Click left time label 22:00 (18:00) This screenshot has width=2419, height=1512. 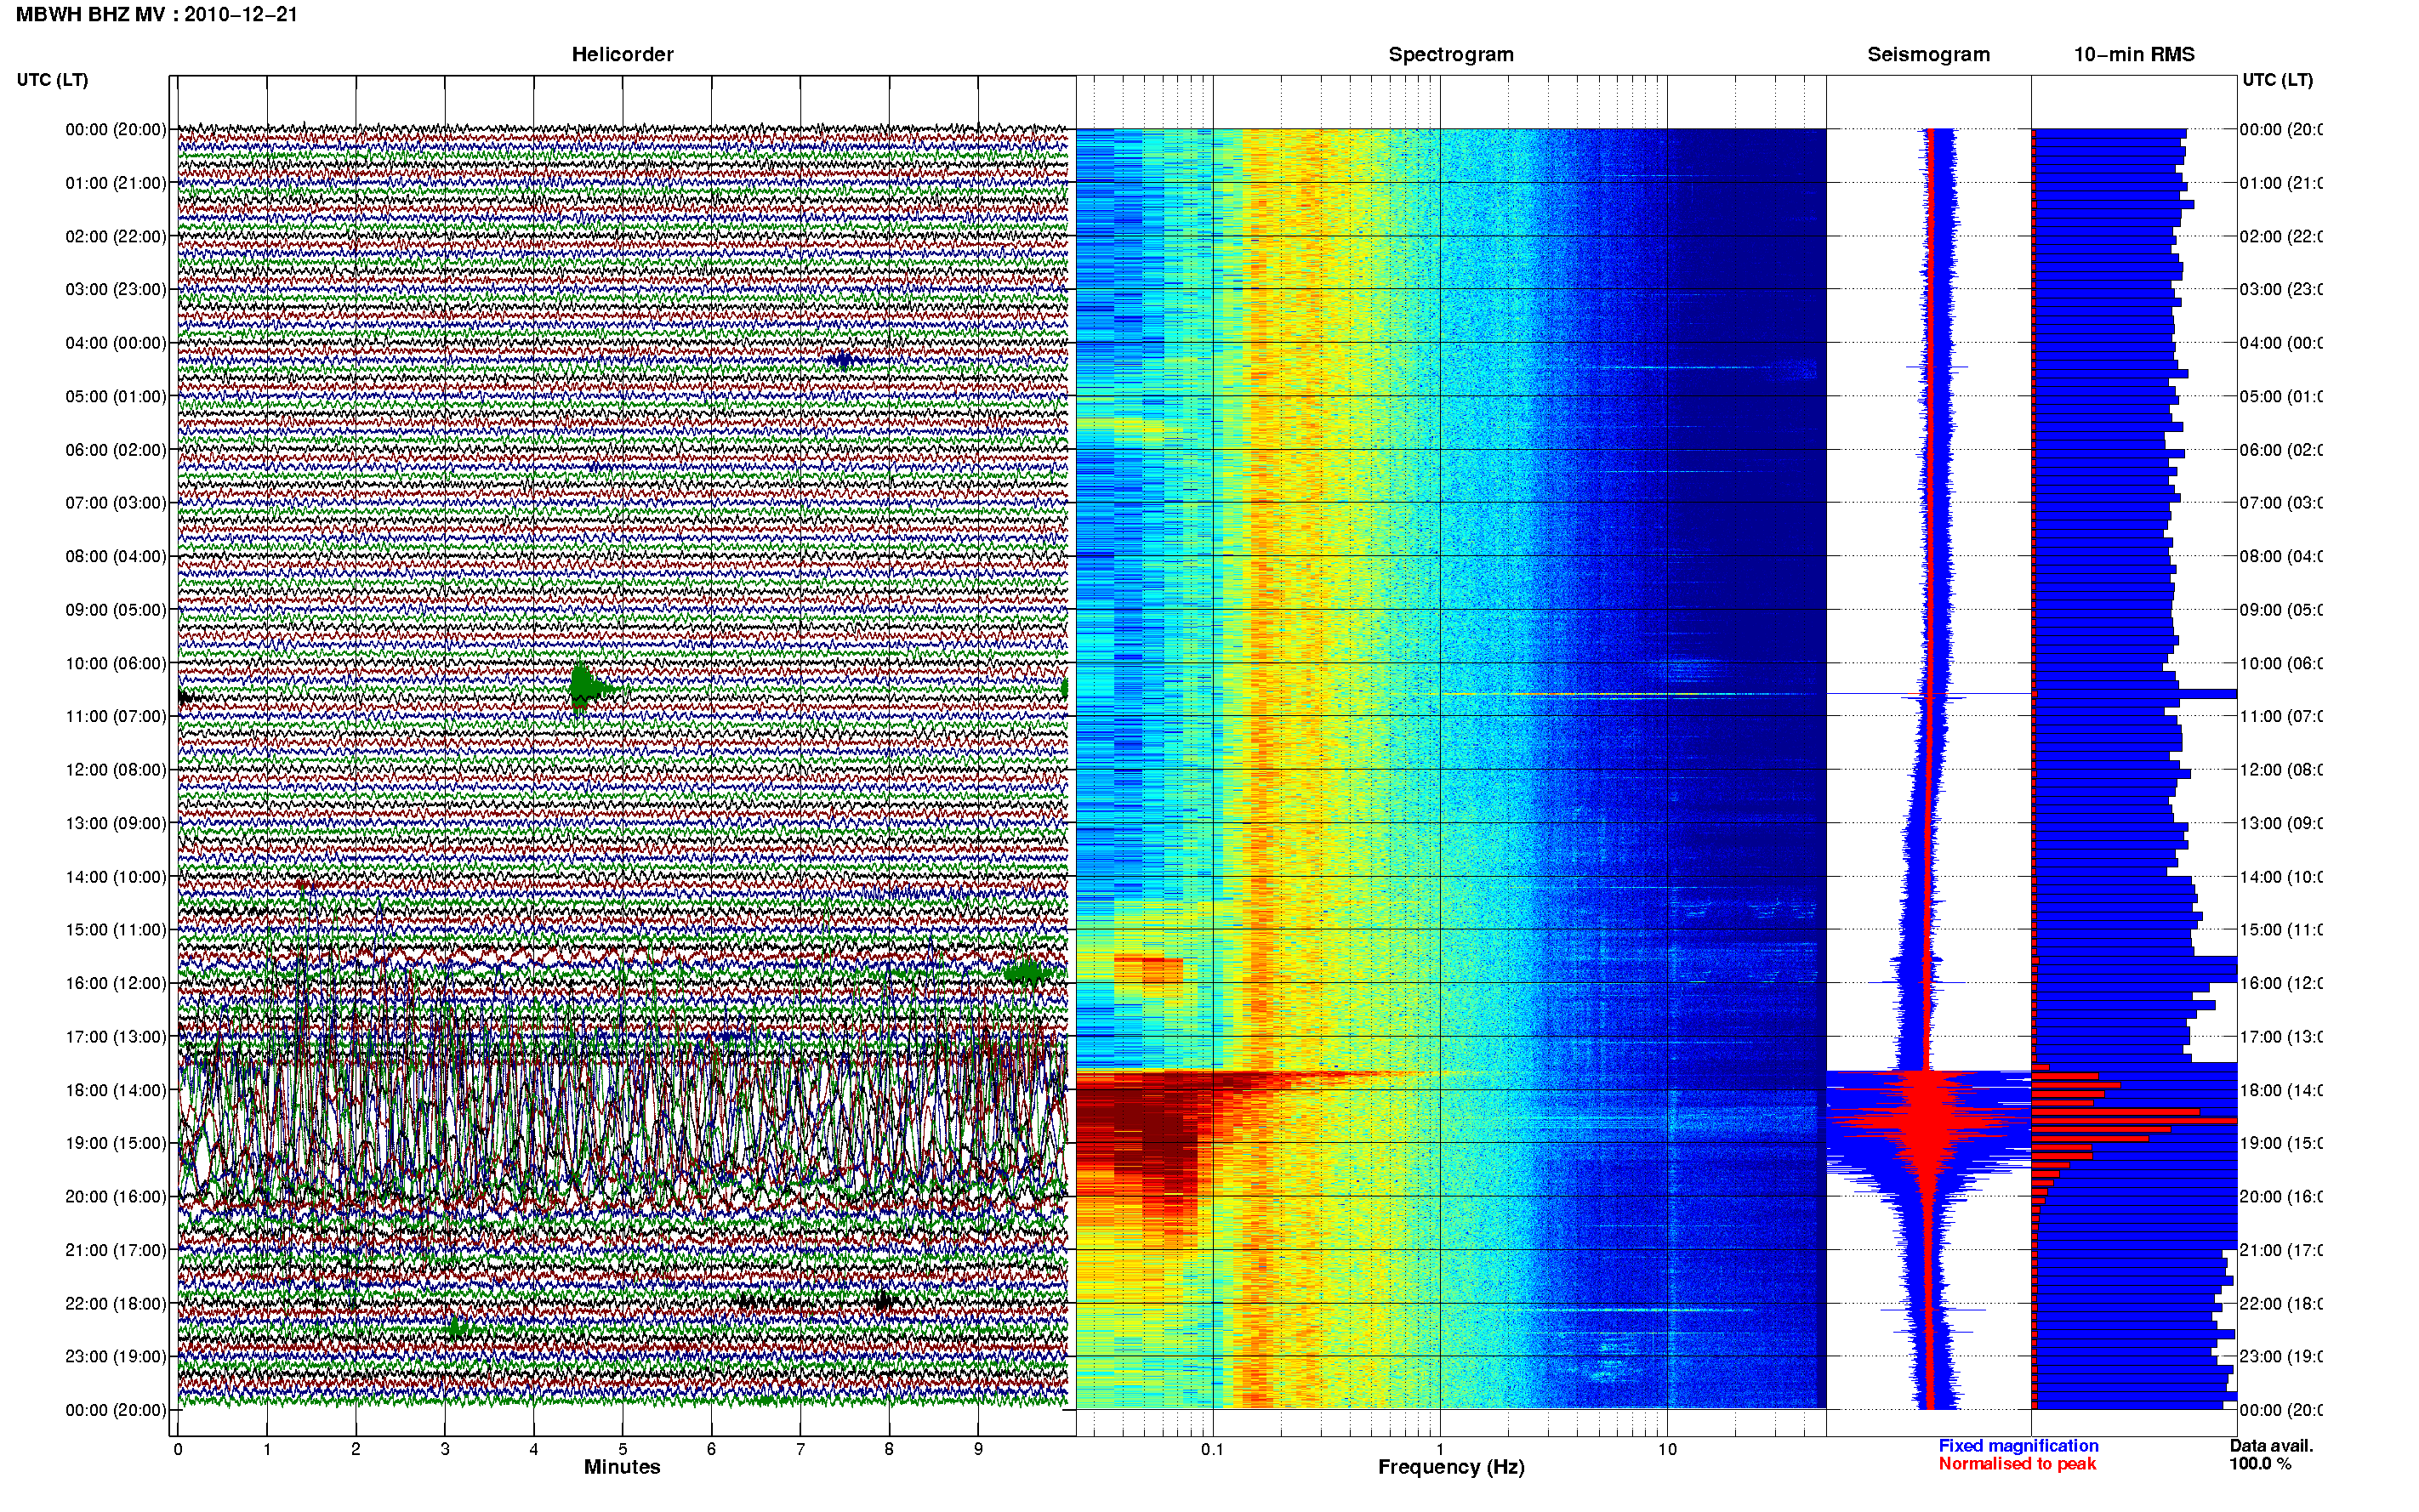click(x=116, y=1303)
